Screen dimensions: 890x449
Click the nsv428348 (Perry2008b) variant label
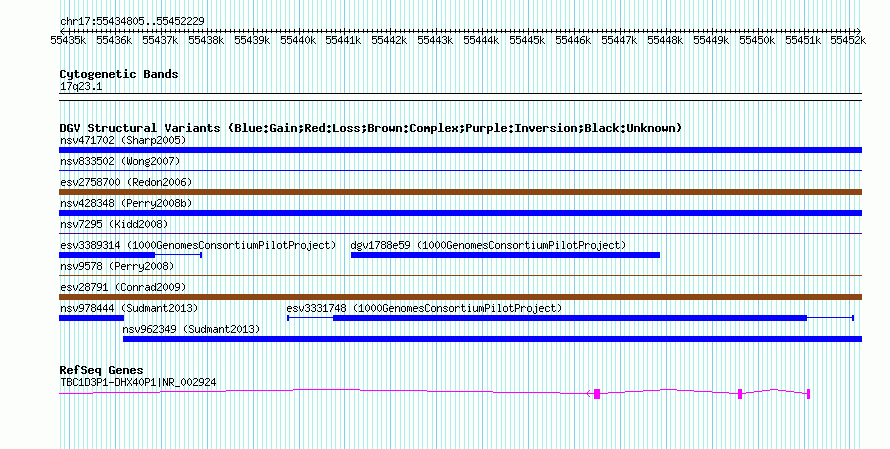(126, 203)
